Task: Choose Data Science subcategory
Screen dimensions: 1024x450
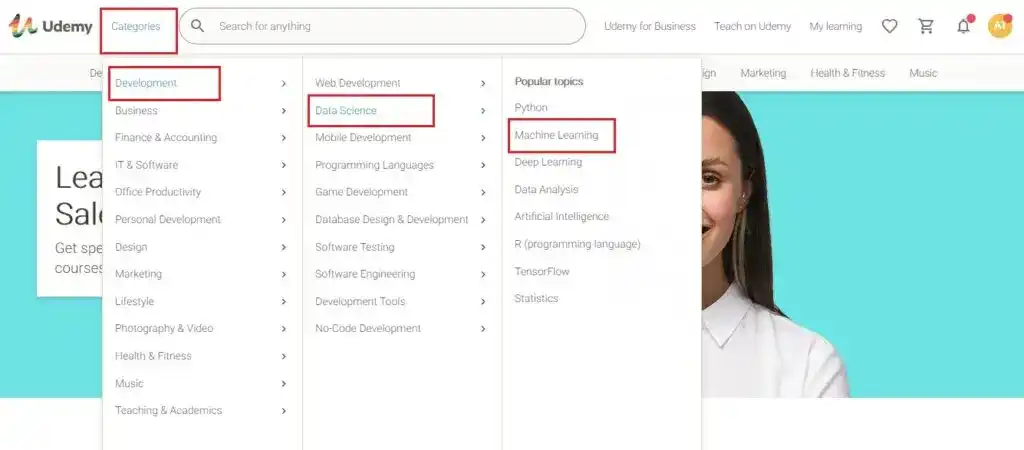Action: pyautogui.click(x=346, y=111)
